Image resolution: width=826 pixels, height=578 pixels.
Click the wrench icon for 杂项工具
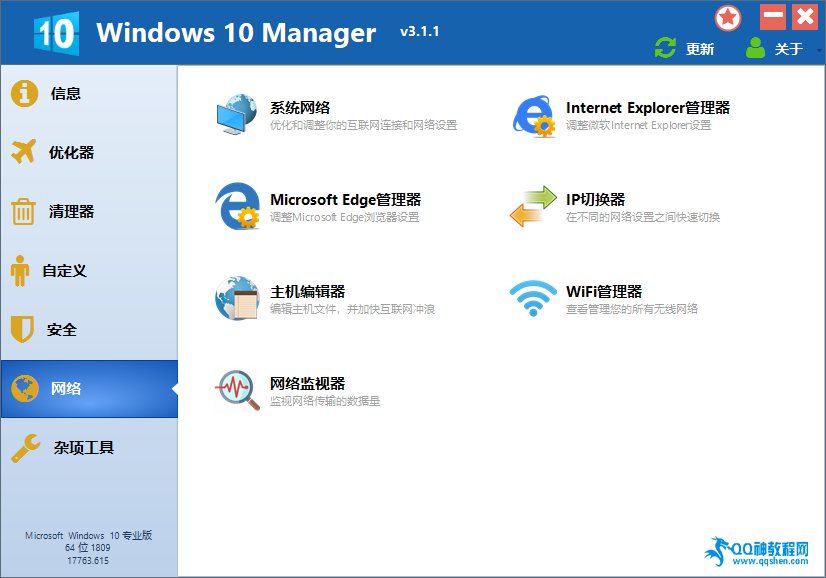(x=26, y=448)
